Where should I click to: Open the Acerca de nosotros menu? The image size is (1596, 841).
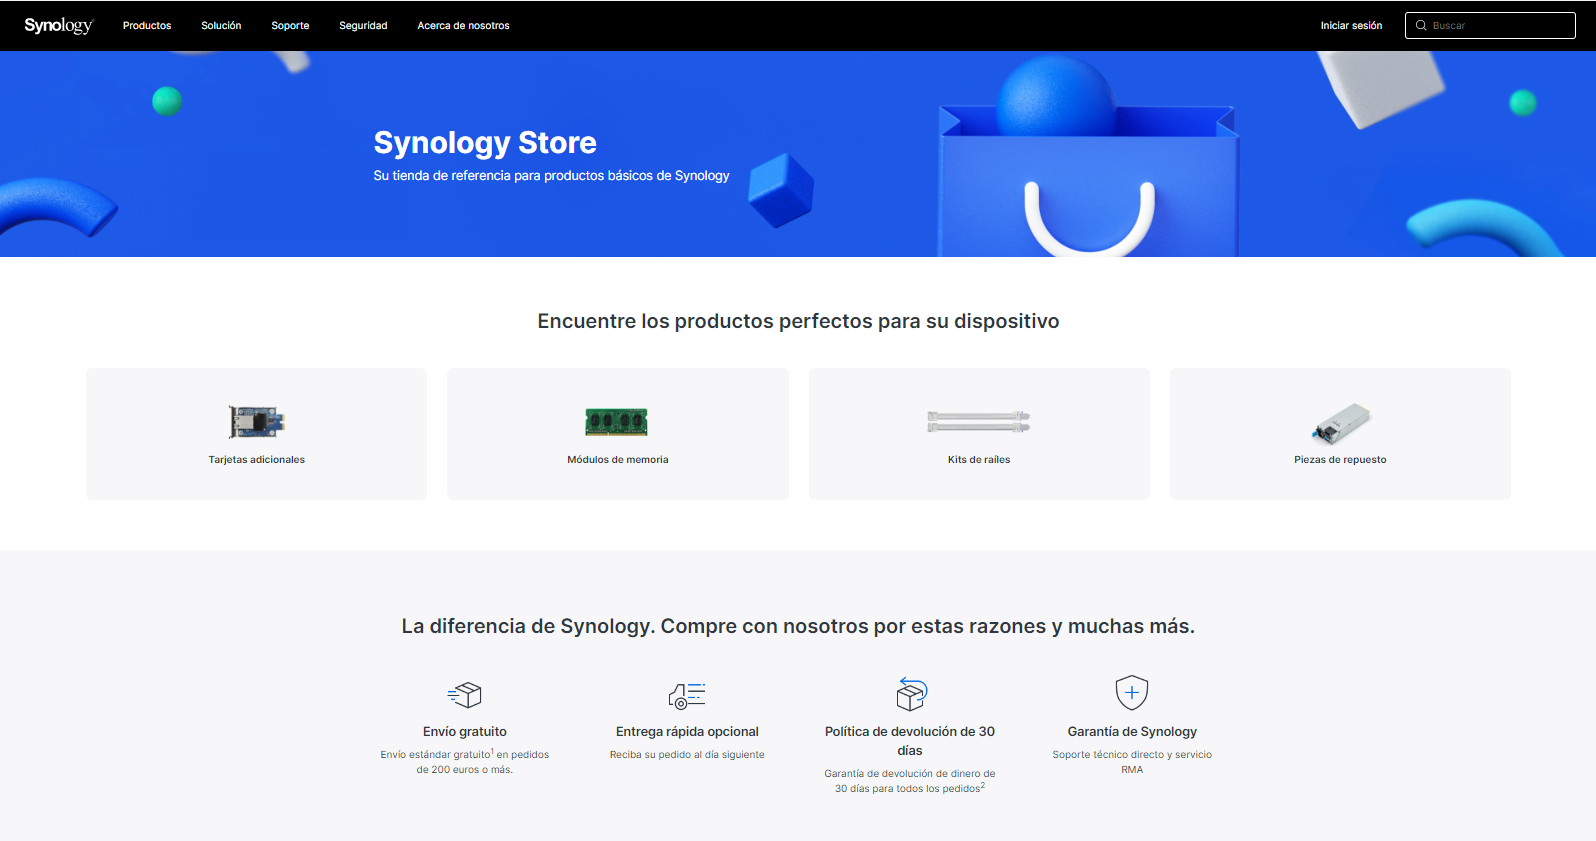click(x=463, y=26)
